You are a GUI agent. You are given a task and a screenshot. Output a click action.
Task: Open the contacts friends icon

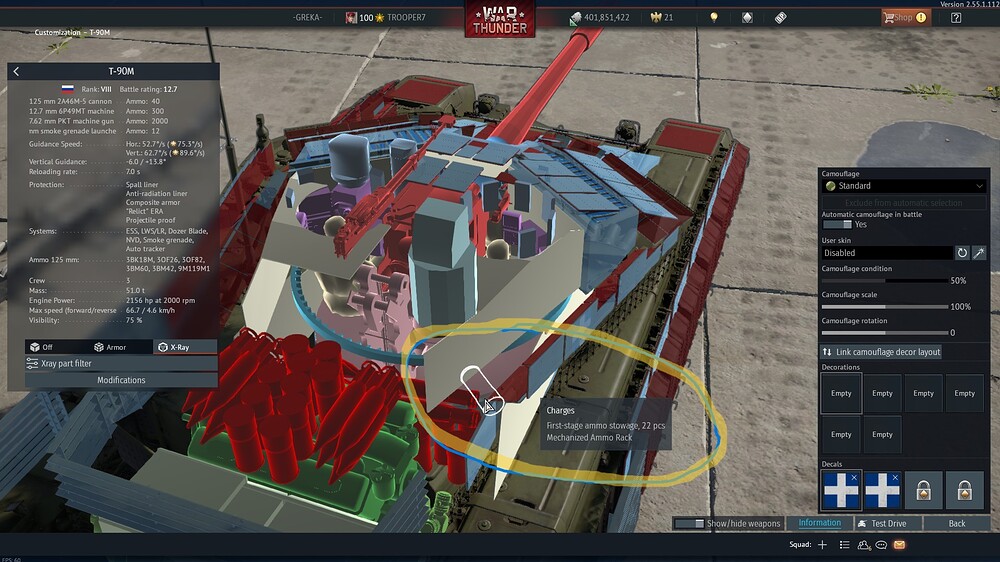864,545
